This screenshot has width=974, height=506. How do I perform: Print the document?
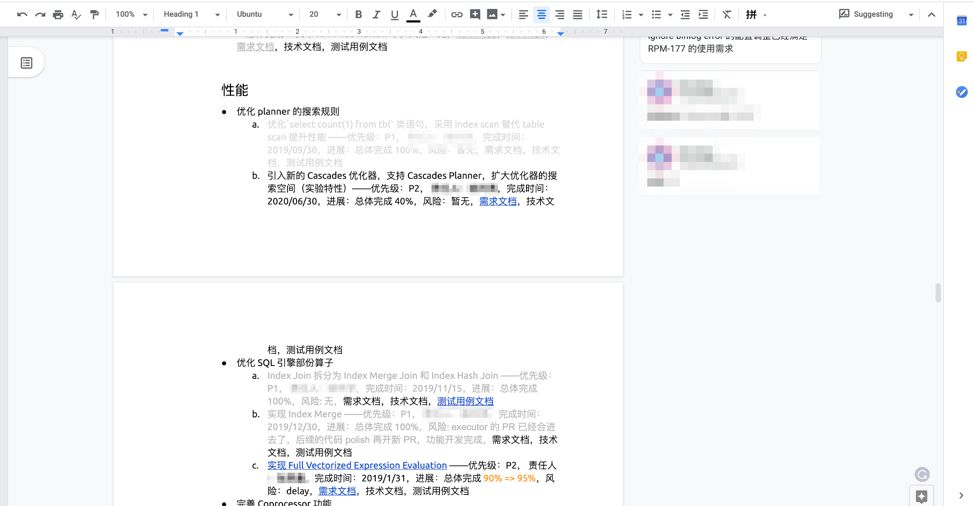coord(58,15)
